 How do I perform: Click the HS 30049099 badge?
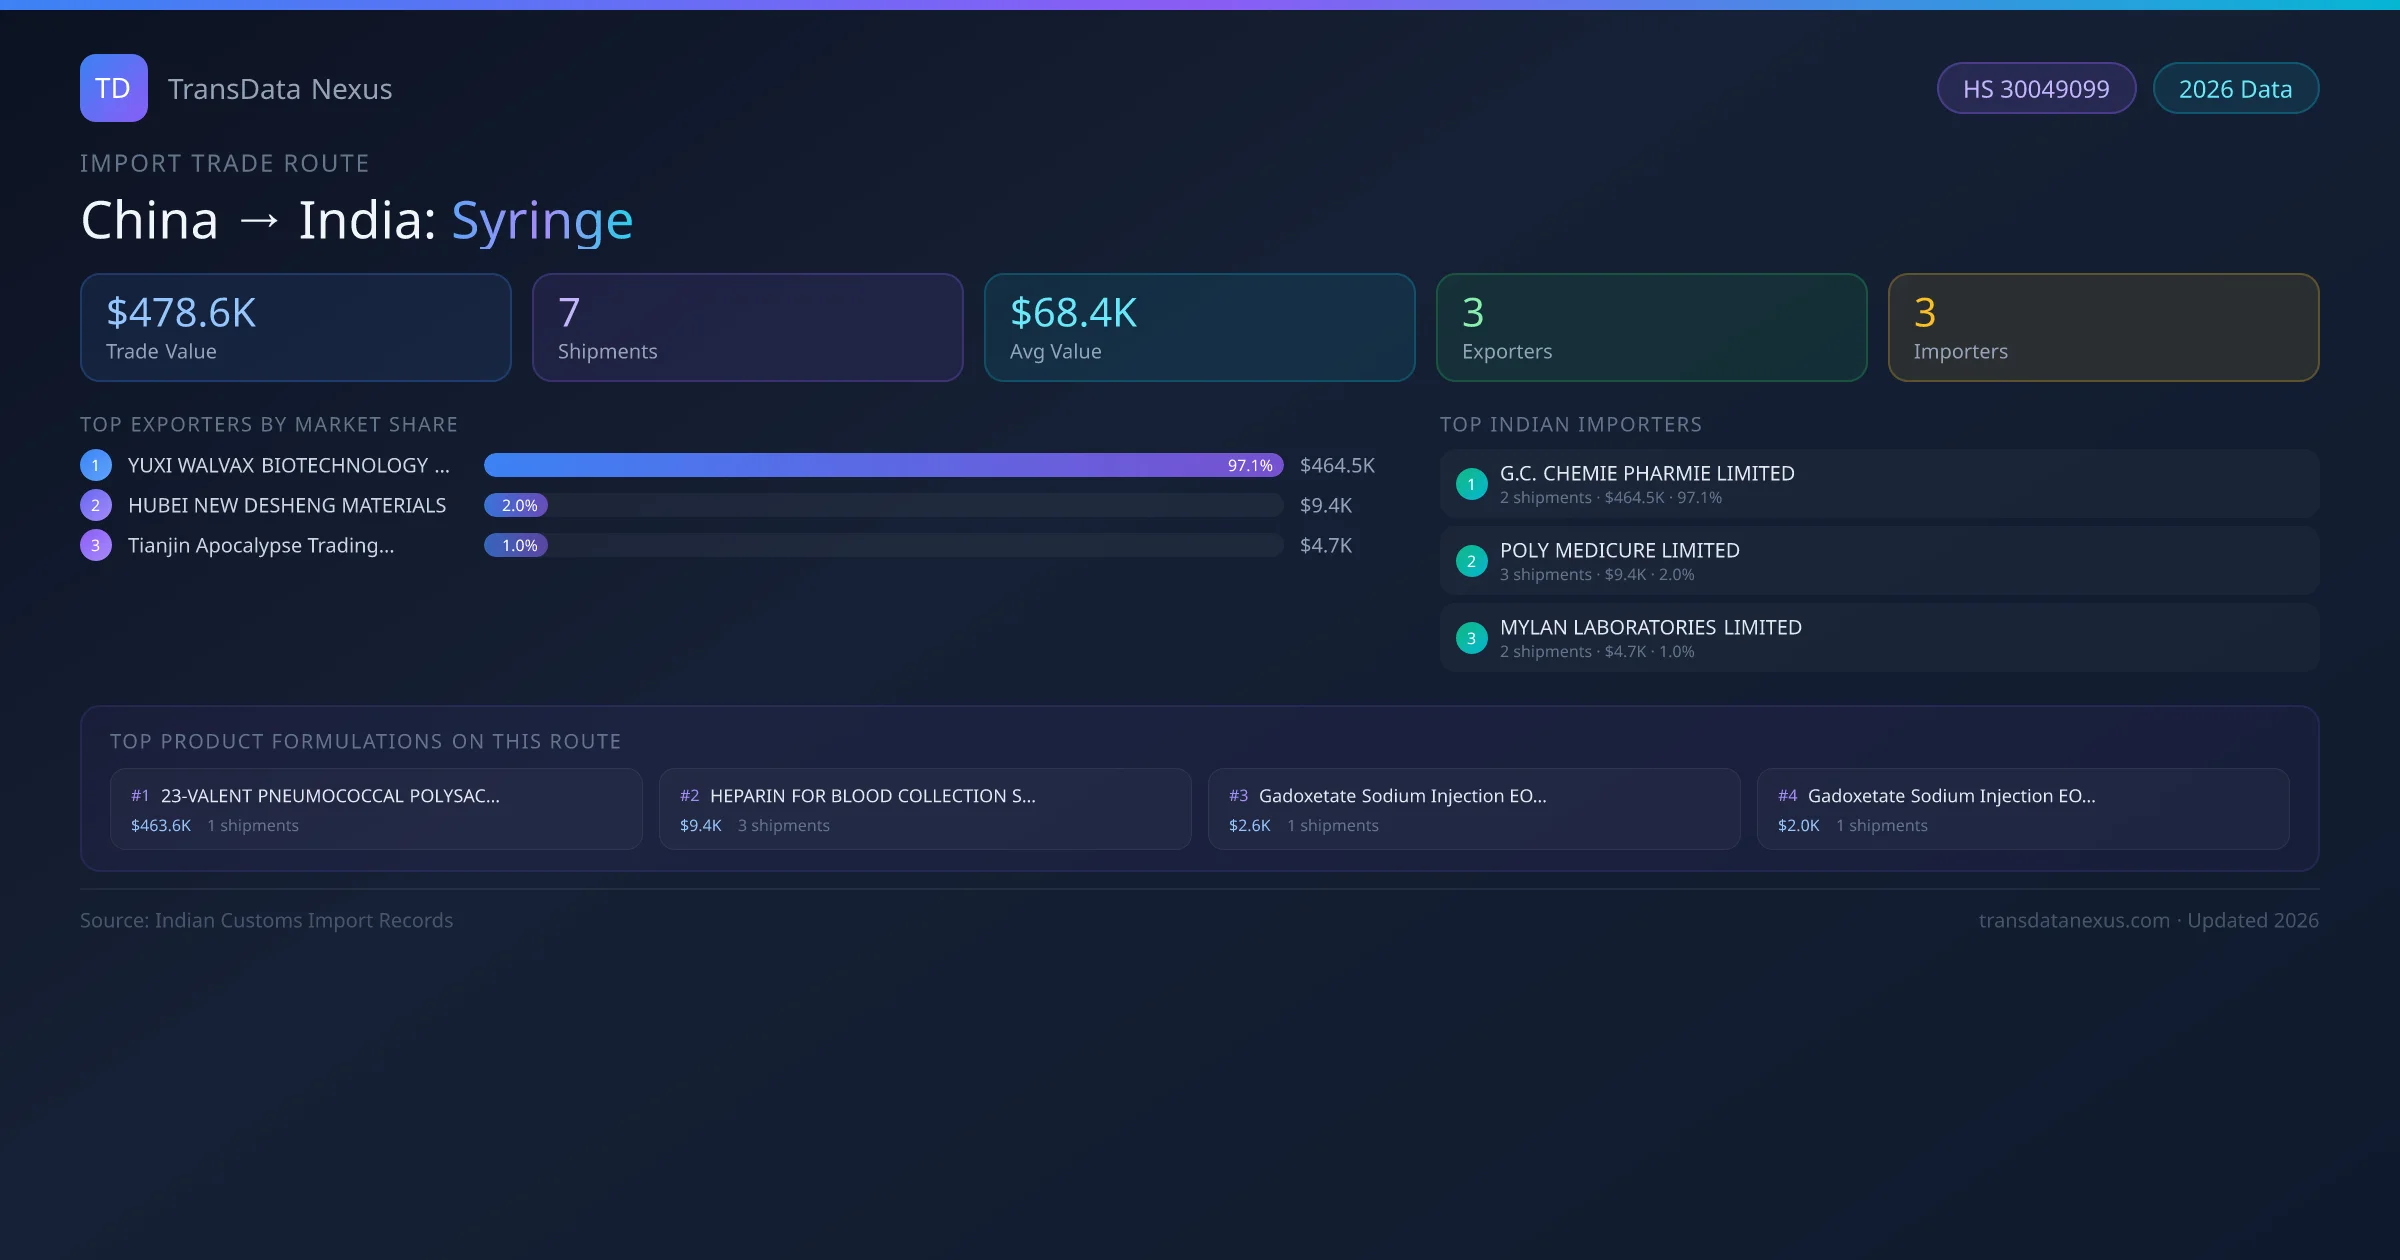tap(2035, 89)
